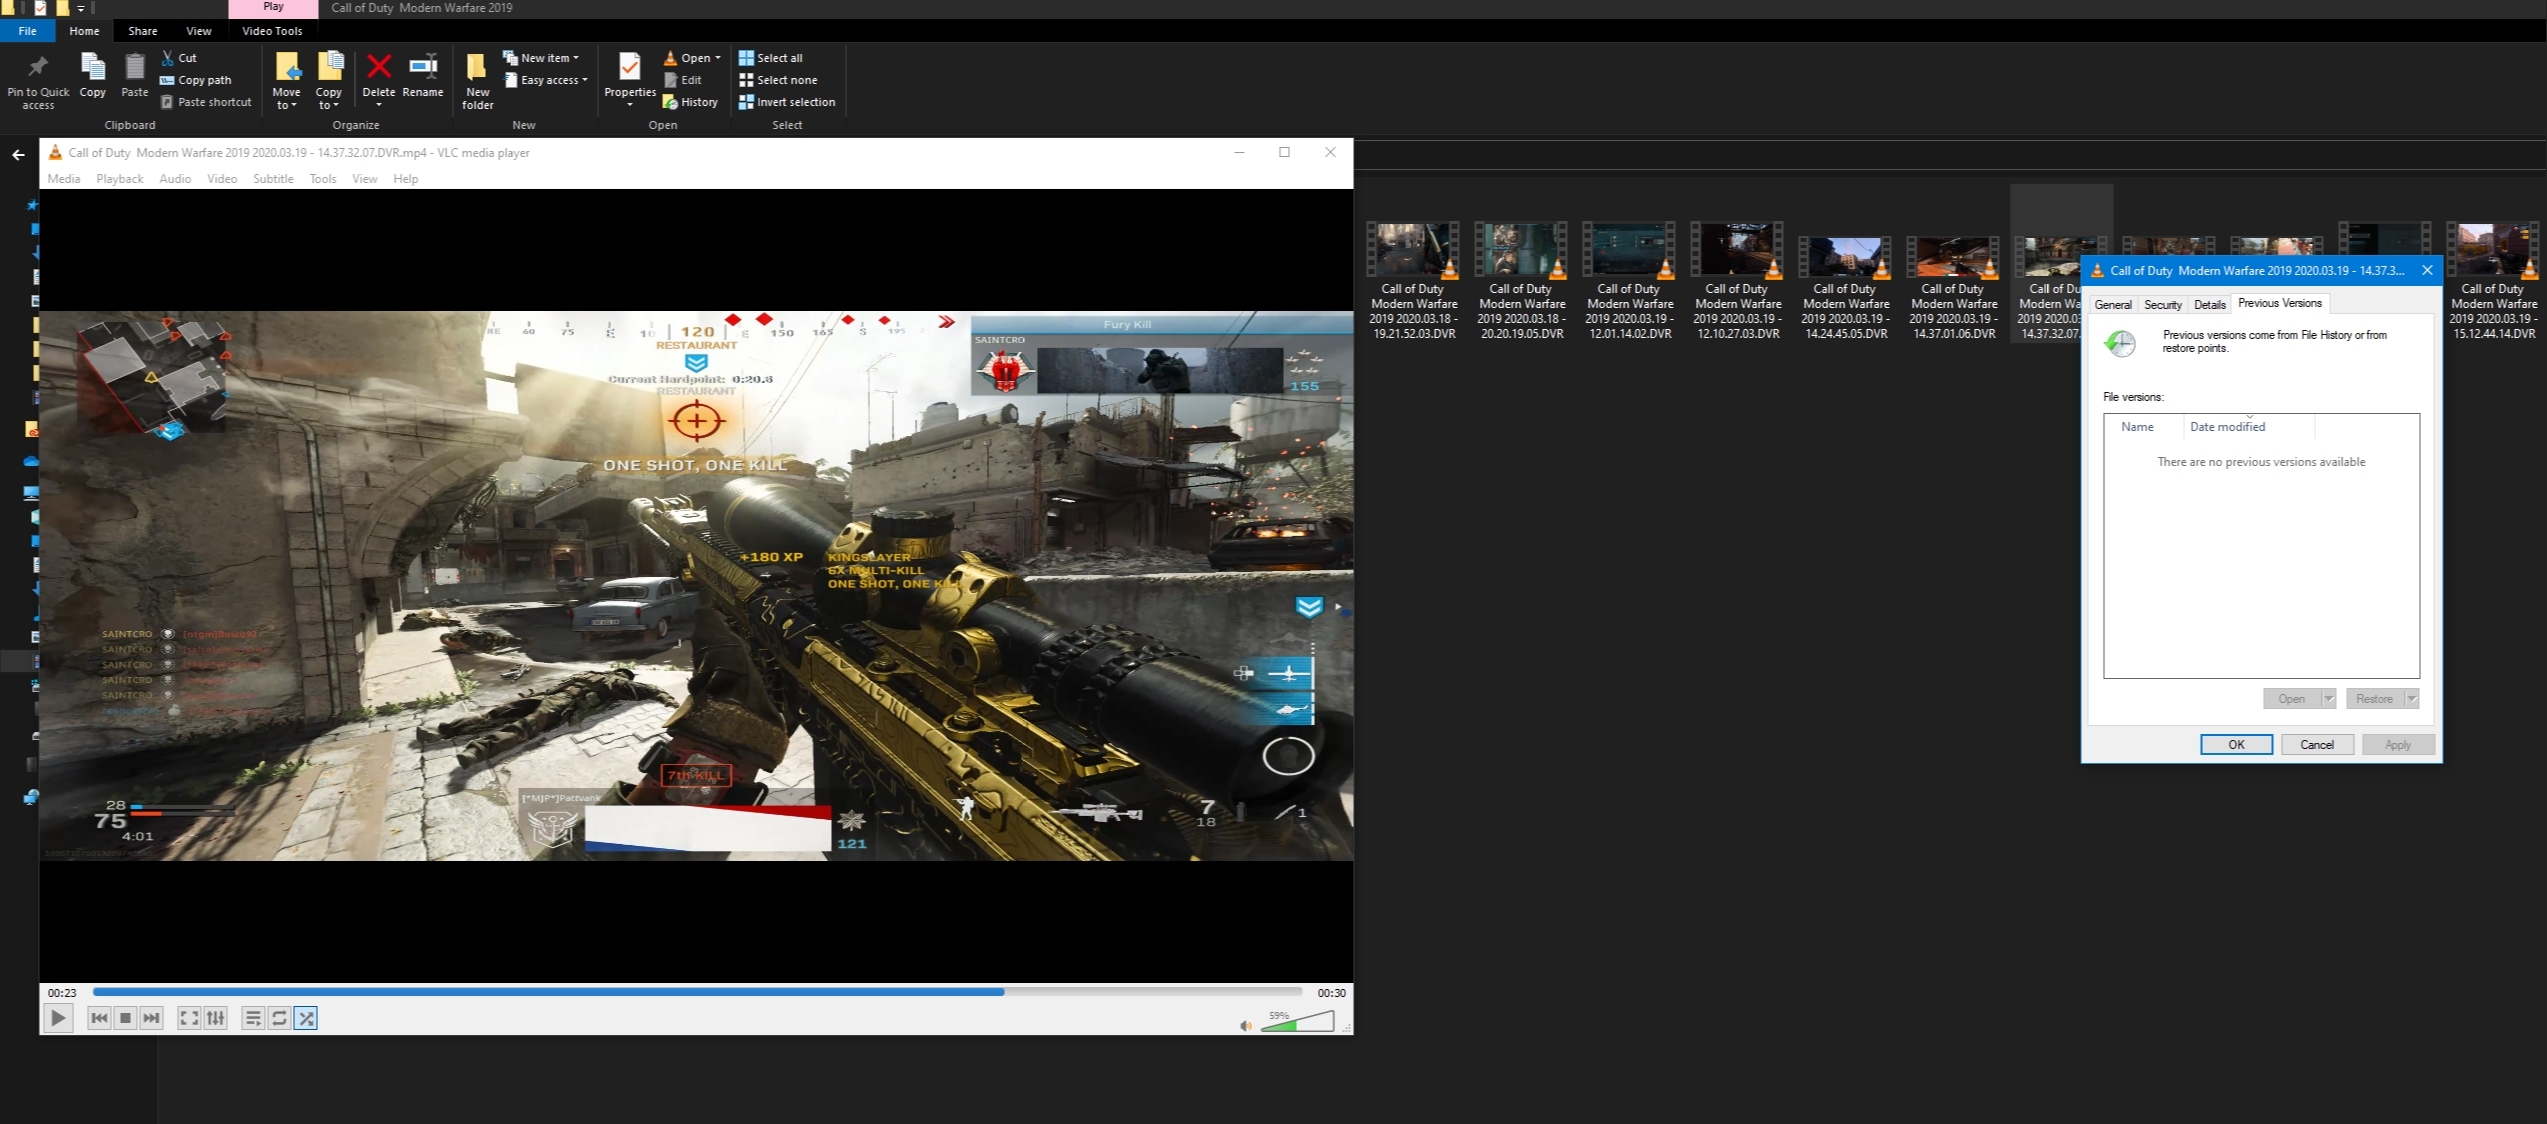Viewport: 2547px width, 1124px height.
Task: Switch to the Details tab
Action: 2209,305
